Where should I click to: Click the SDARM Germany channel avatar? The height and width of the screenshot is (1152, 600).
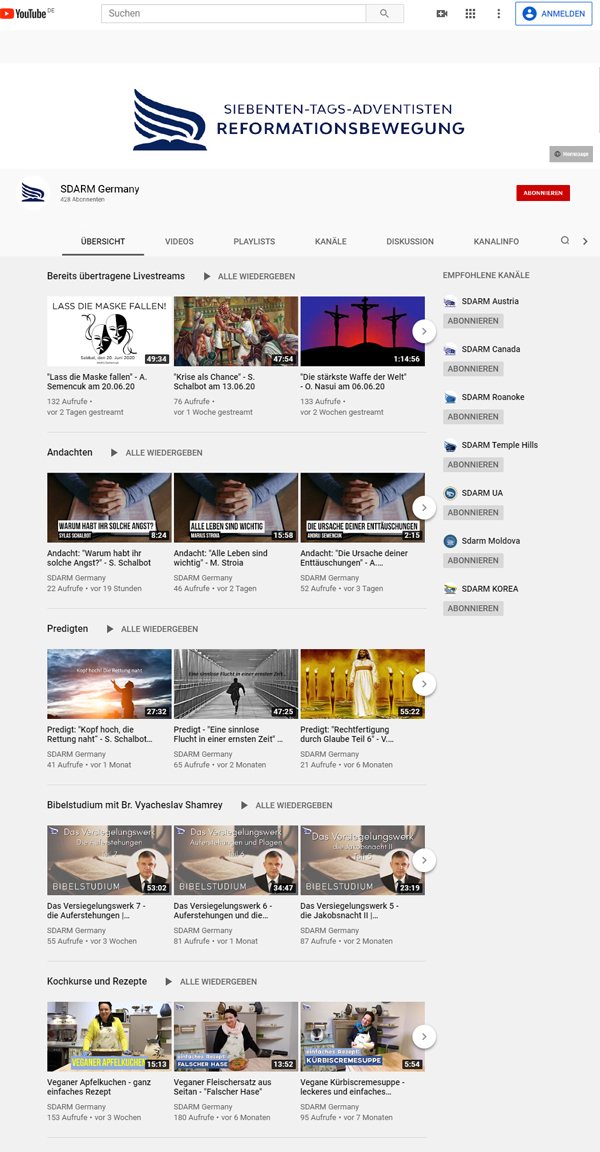pyautogui.click(x=32, y=192)
